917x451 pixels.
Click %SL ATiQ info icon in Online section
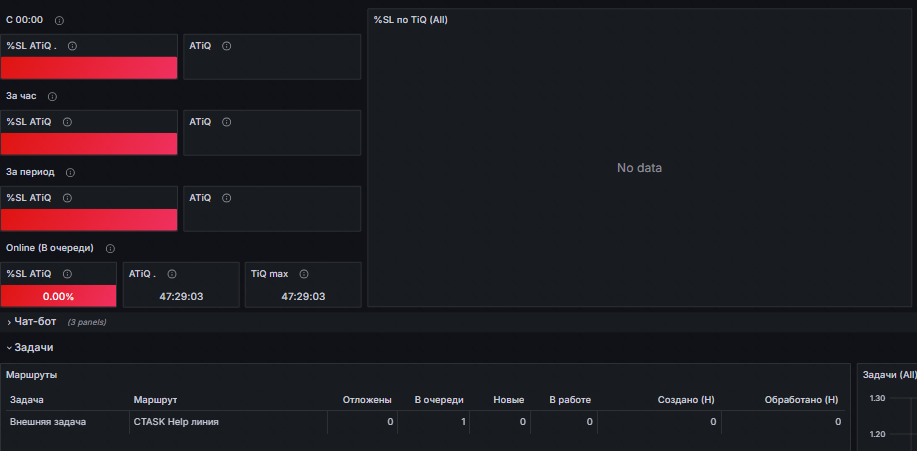(x=67, y=274)
